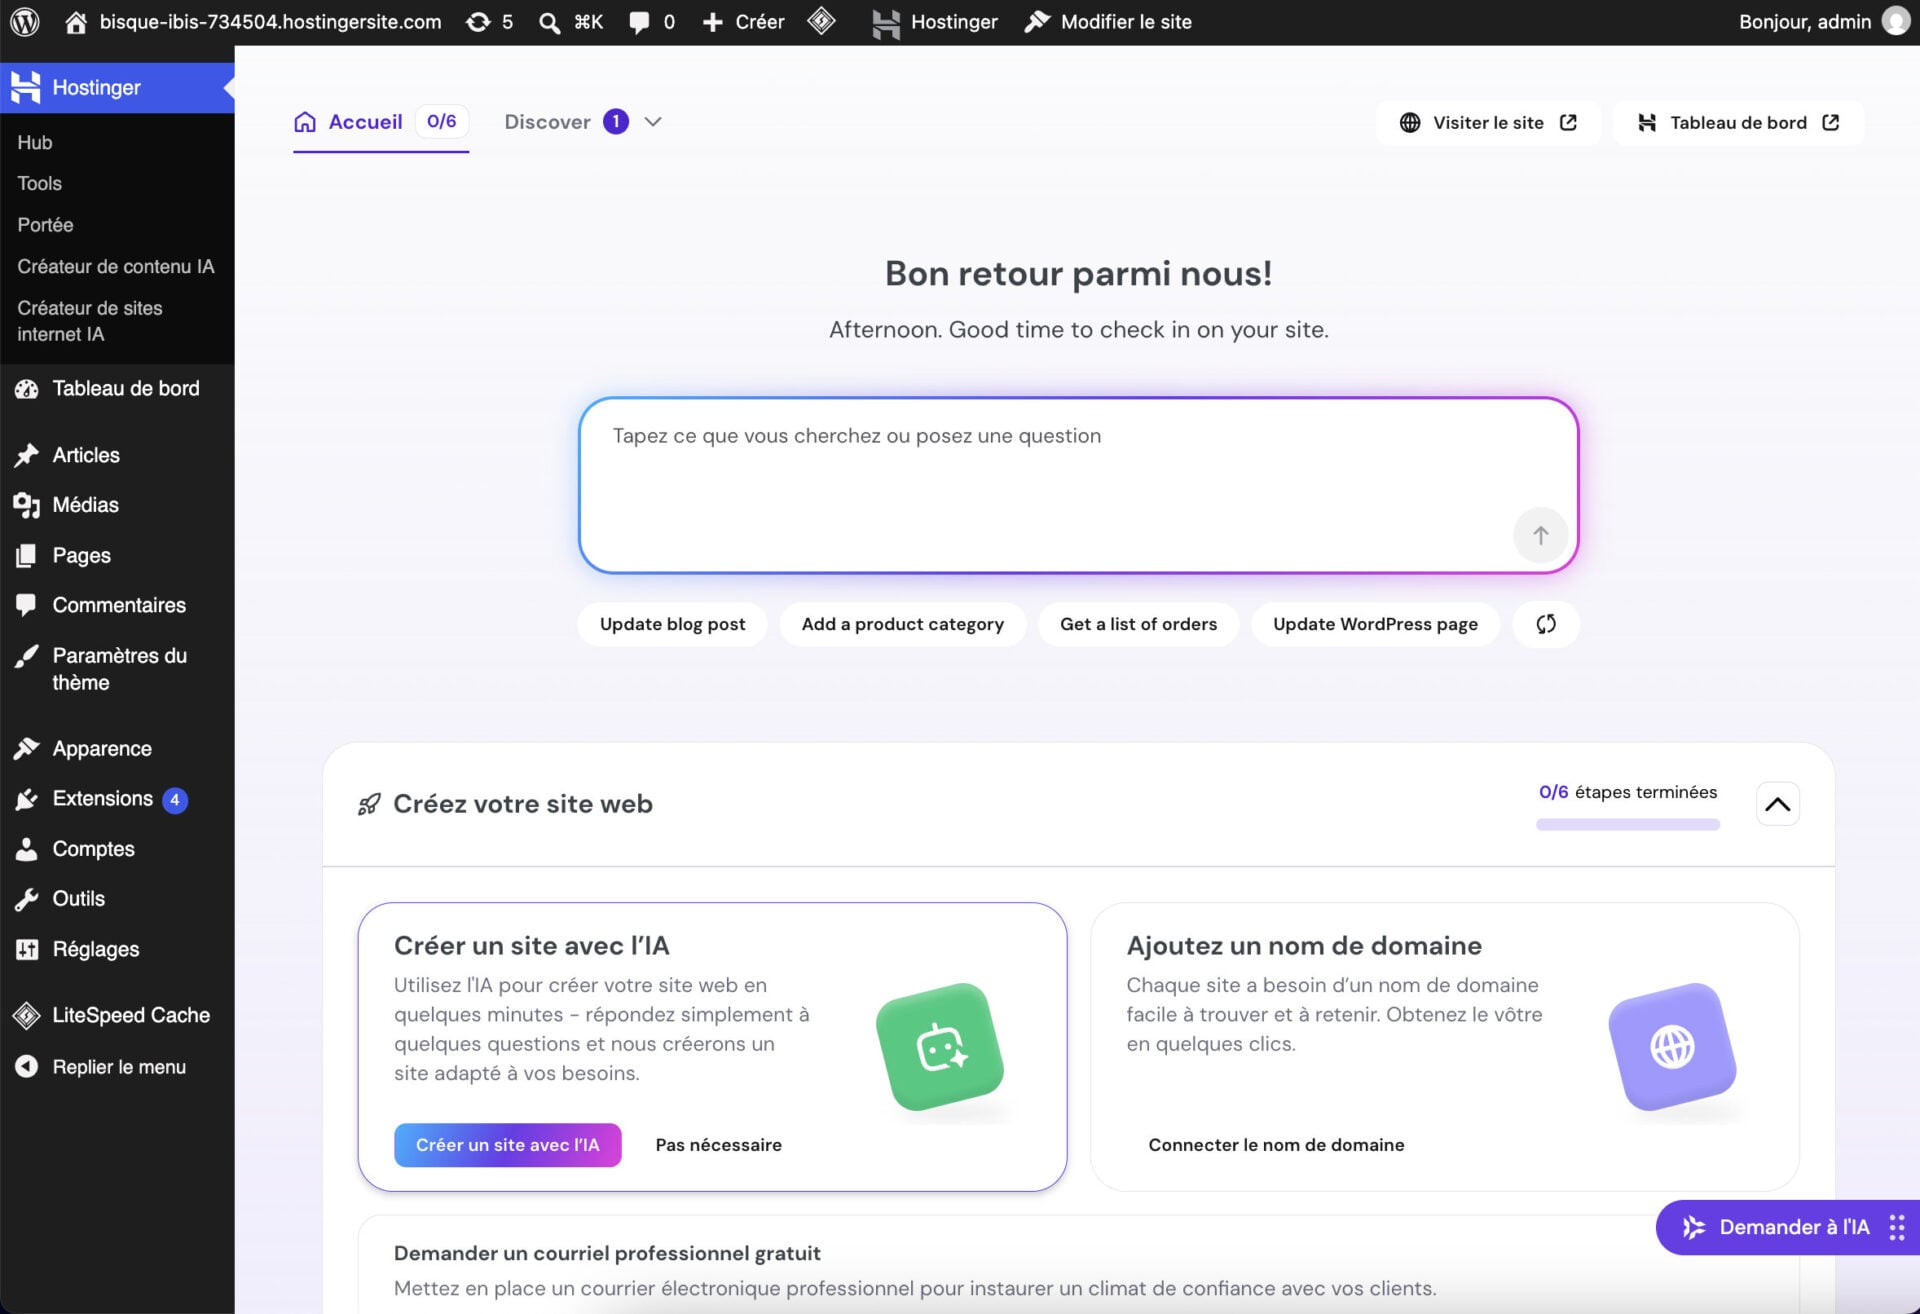Click the WordPress logo in admin bar

(x=25, y=22)
